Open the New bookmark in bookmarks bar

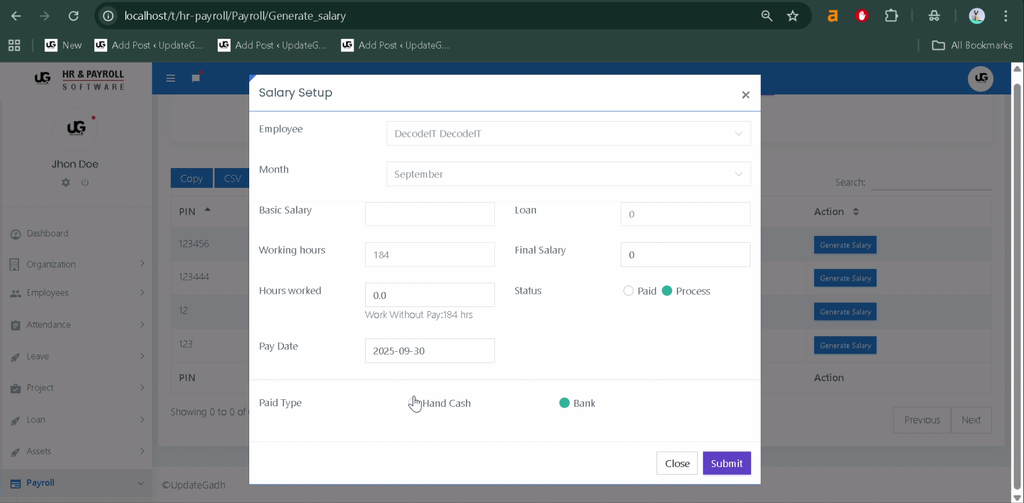[63, 45]
